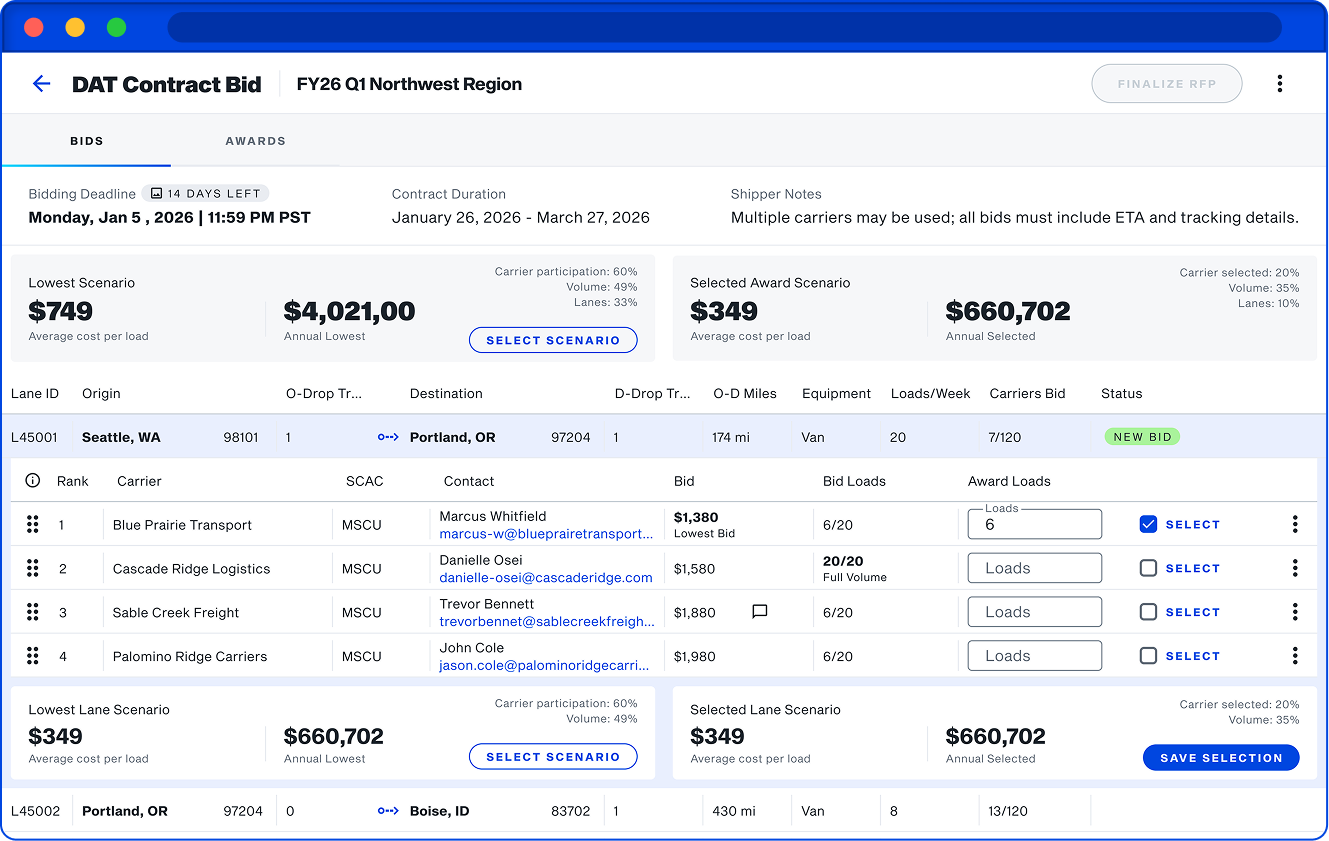Check Select for Sable Creek Freight
Image resolution: width=1329 pixels, height=841 pixels.
tap(1148, 612)
